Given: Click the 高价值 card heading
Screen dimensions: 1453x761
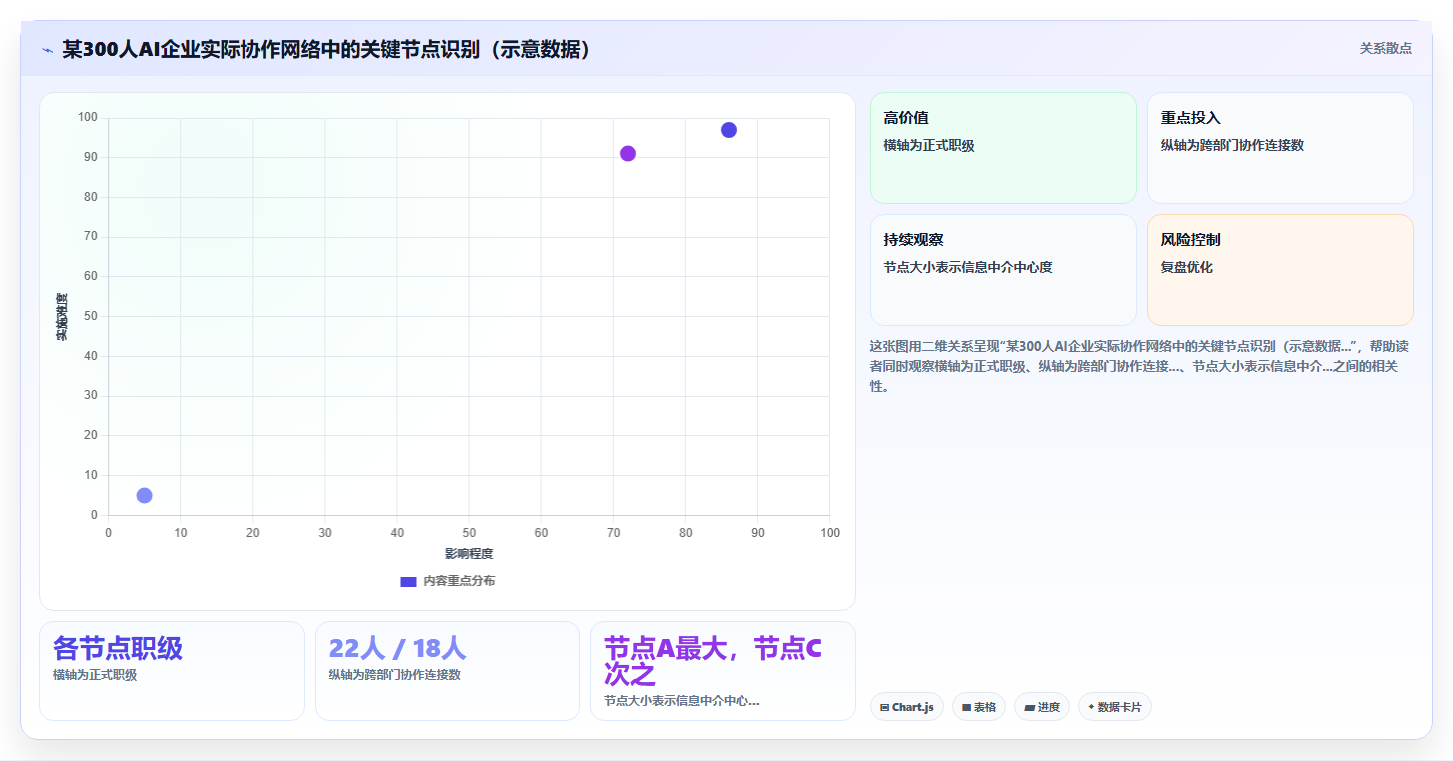Looking at the screenshot, I should [906, 118].
